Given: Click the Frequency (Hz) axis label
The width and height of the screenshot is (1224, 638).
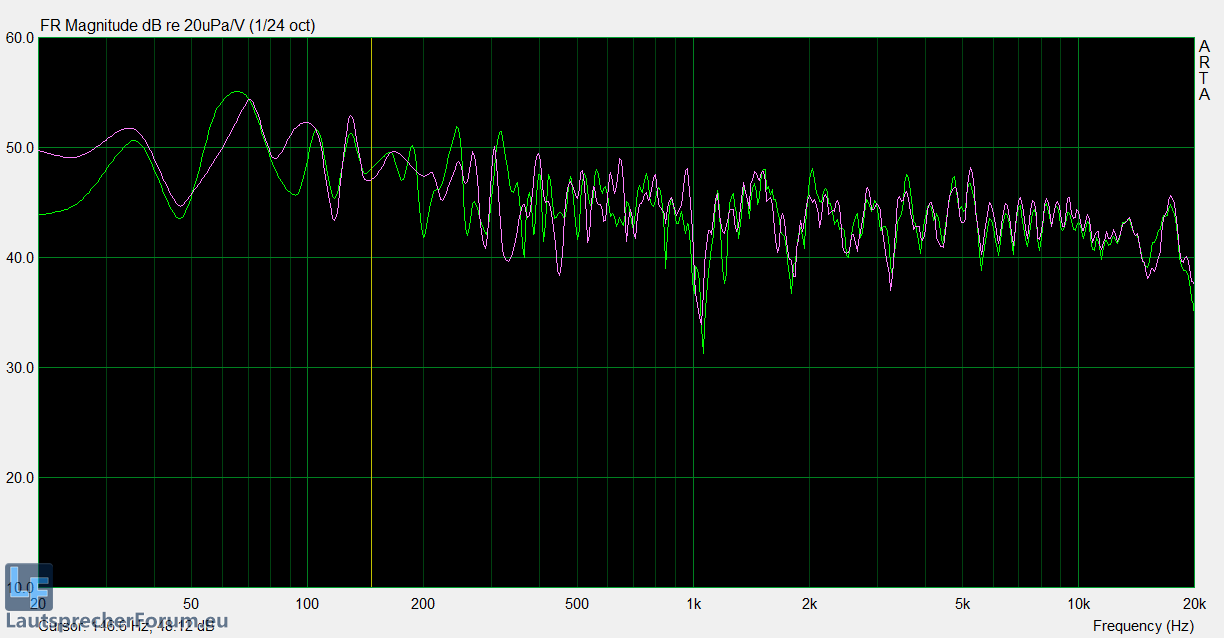Looking at the screenshot, I should tap(1143, 626).
